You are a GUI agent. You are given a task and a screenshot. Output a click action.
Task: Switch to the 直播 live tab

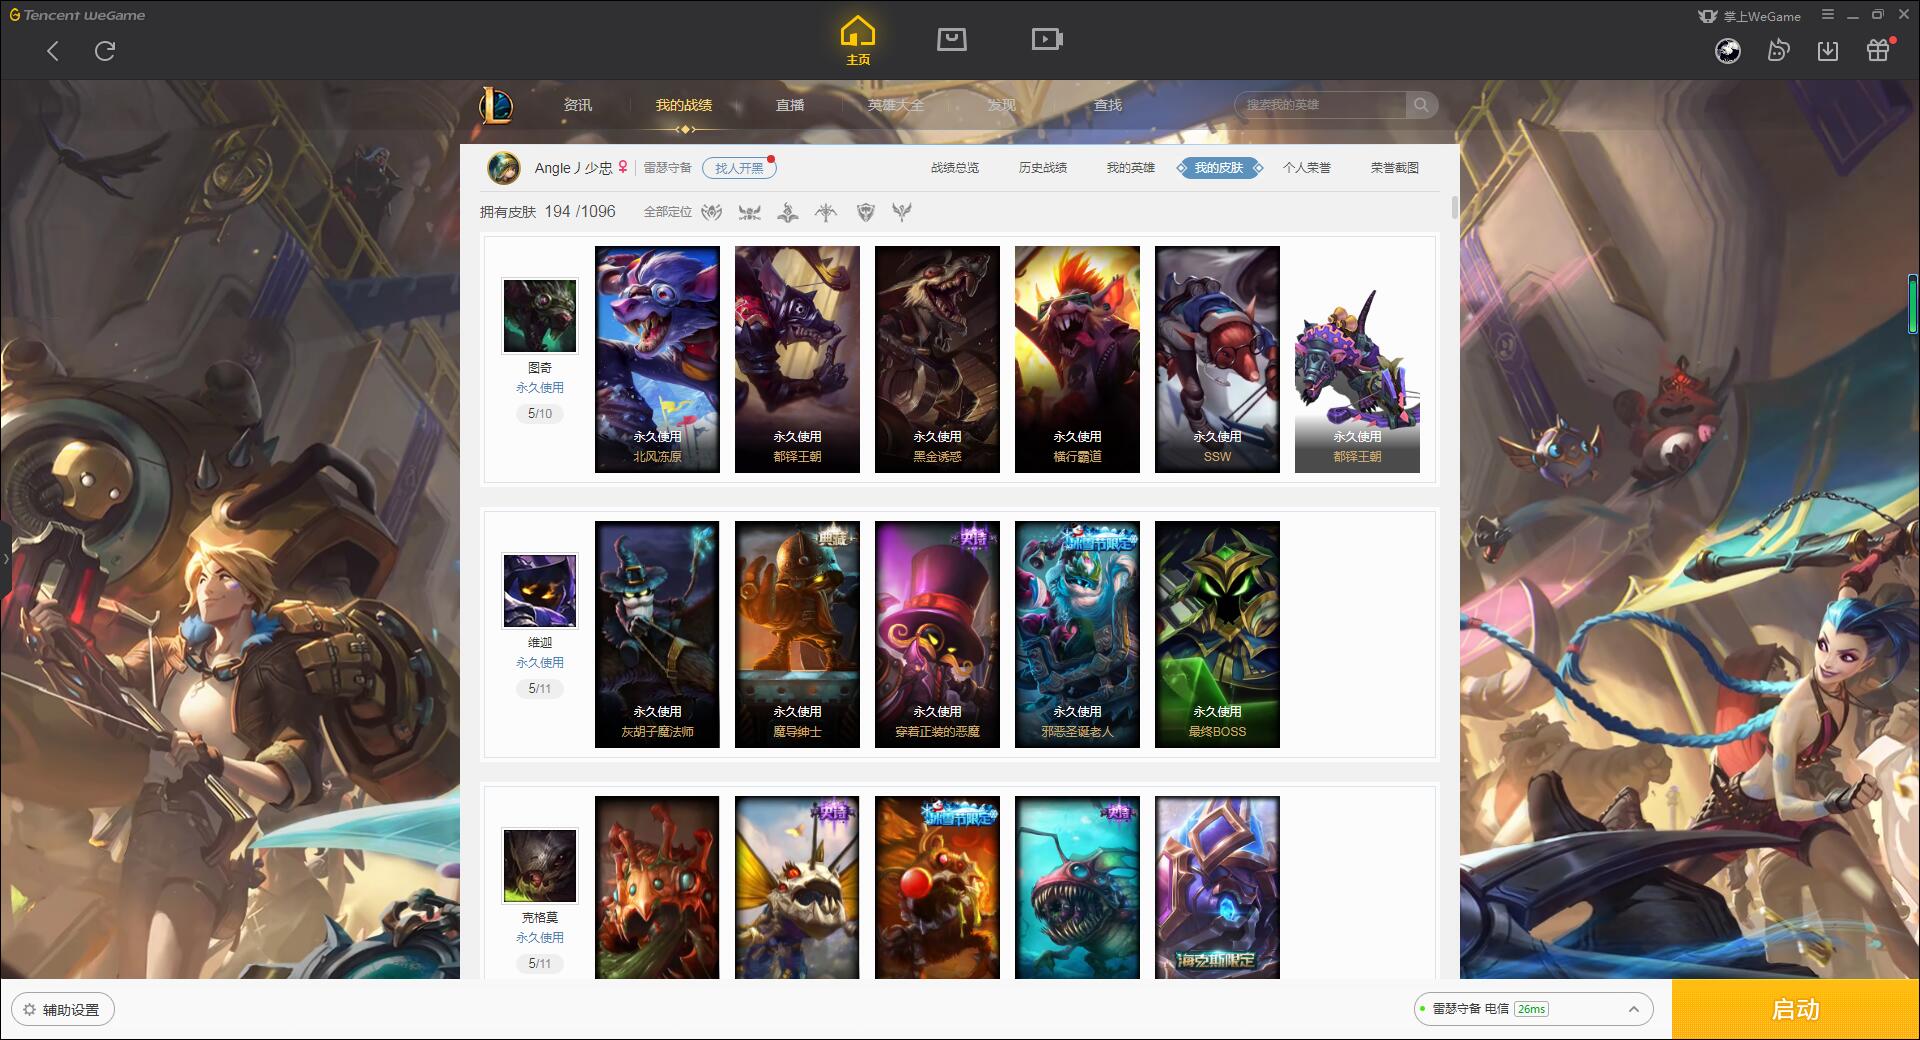(790, 105)
